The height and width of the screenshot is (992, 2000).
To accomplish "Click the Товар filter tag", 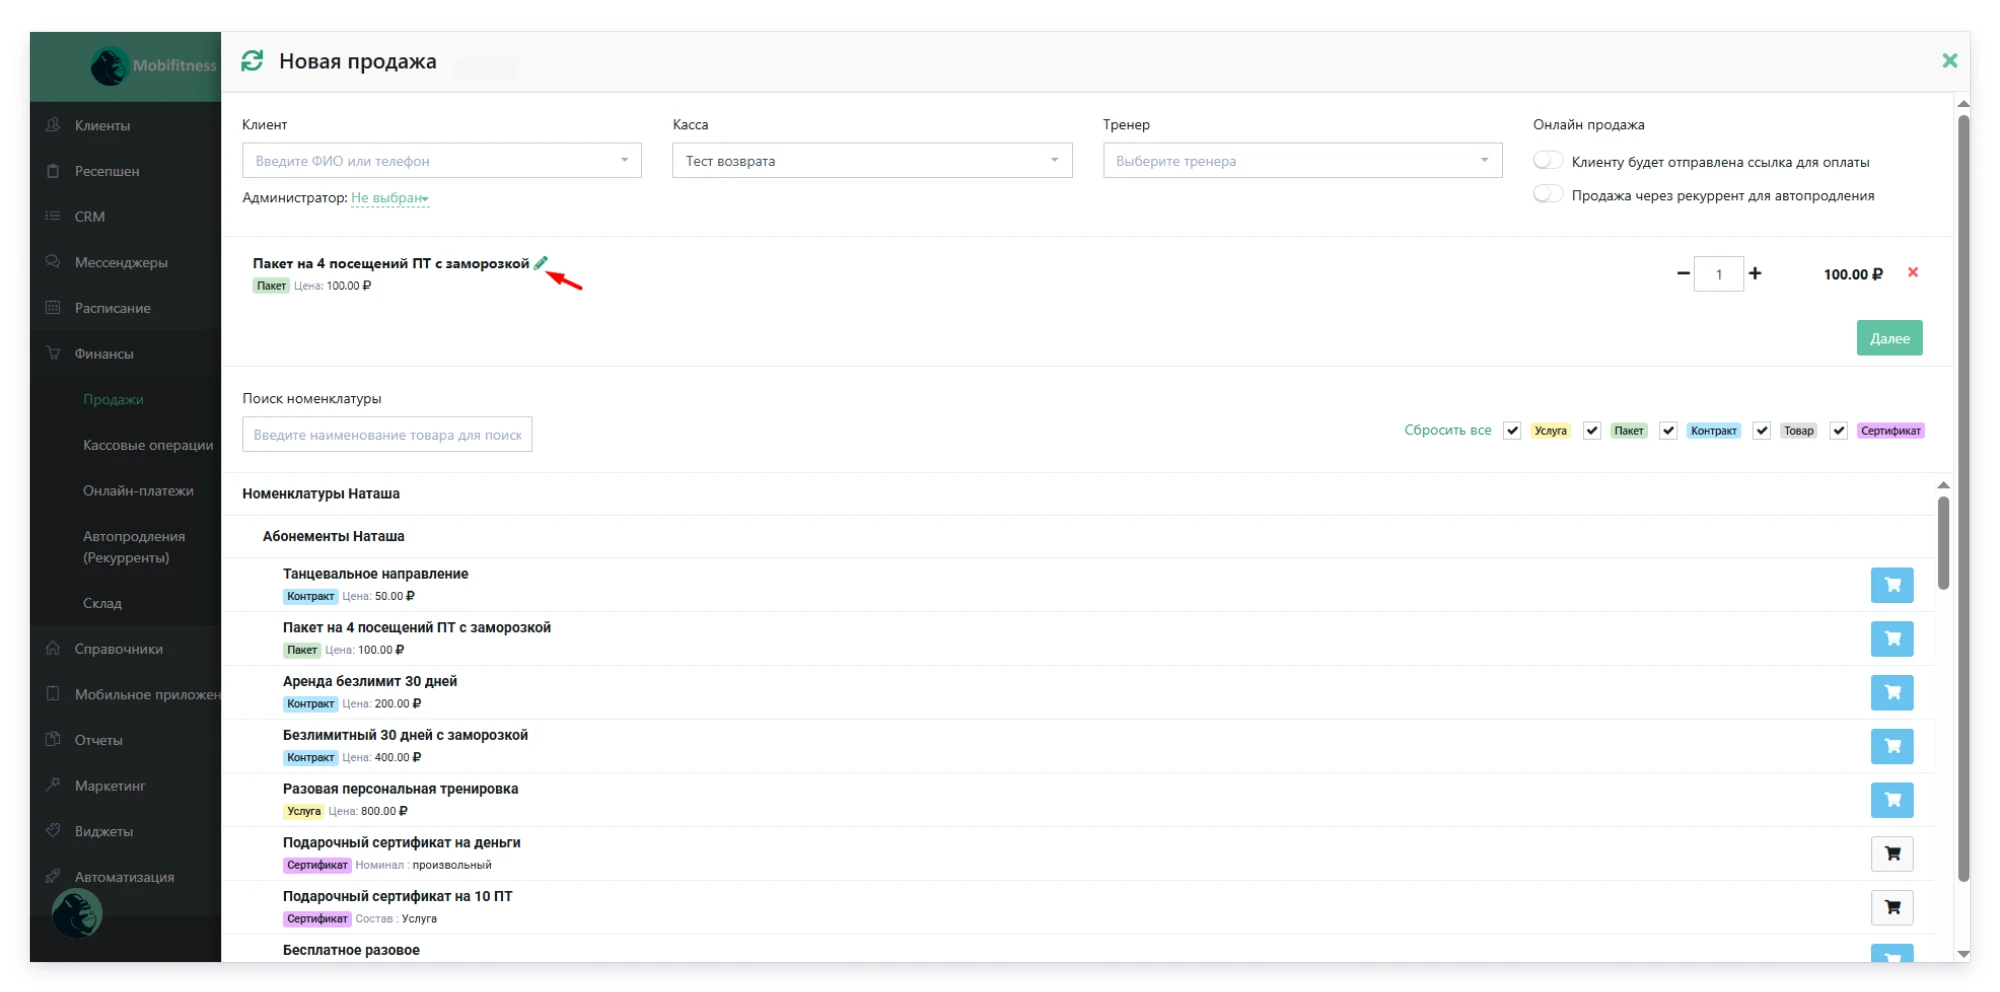I will click(x=1798, y=431).
